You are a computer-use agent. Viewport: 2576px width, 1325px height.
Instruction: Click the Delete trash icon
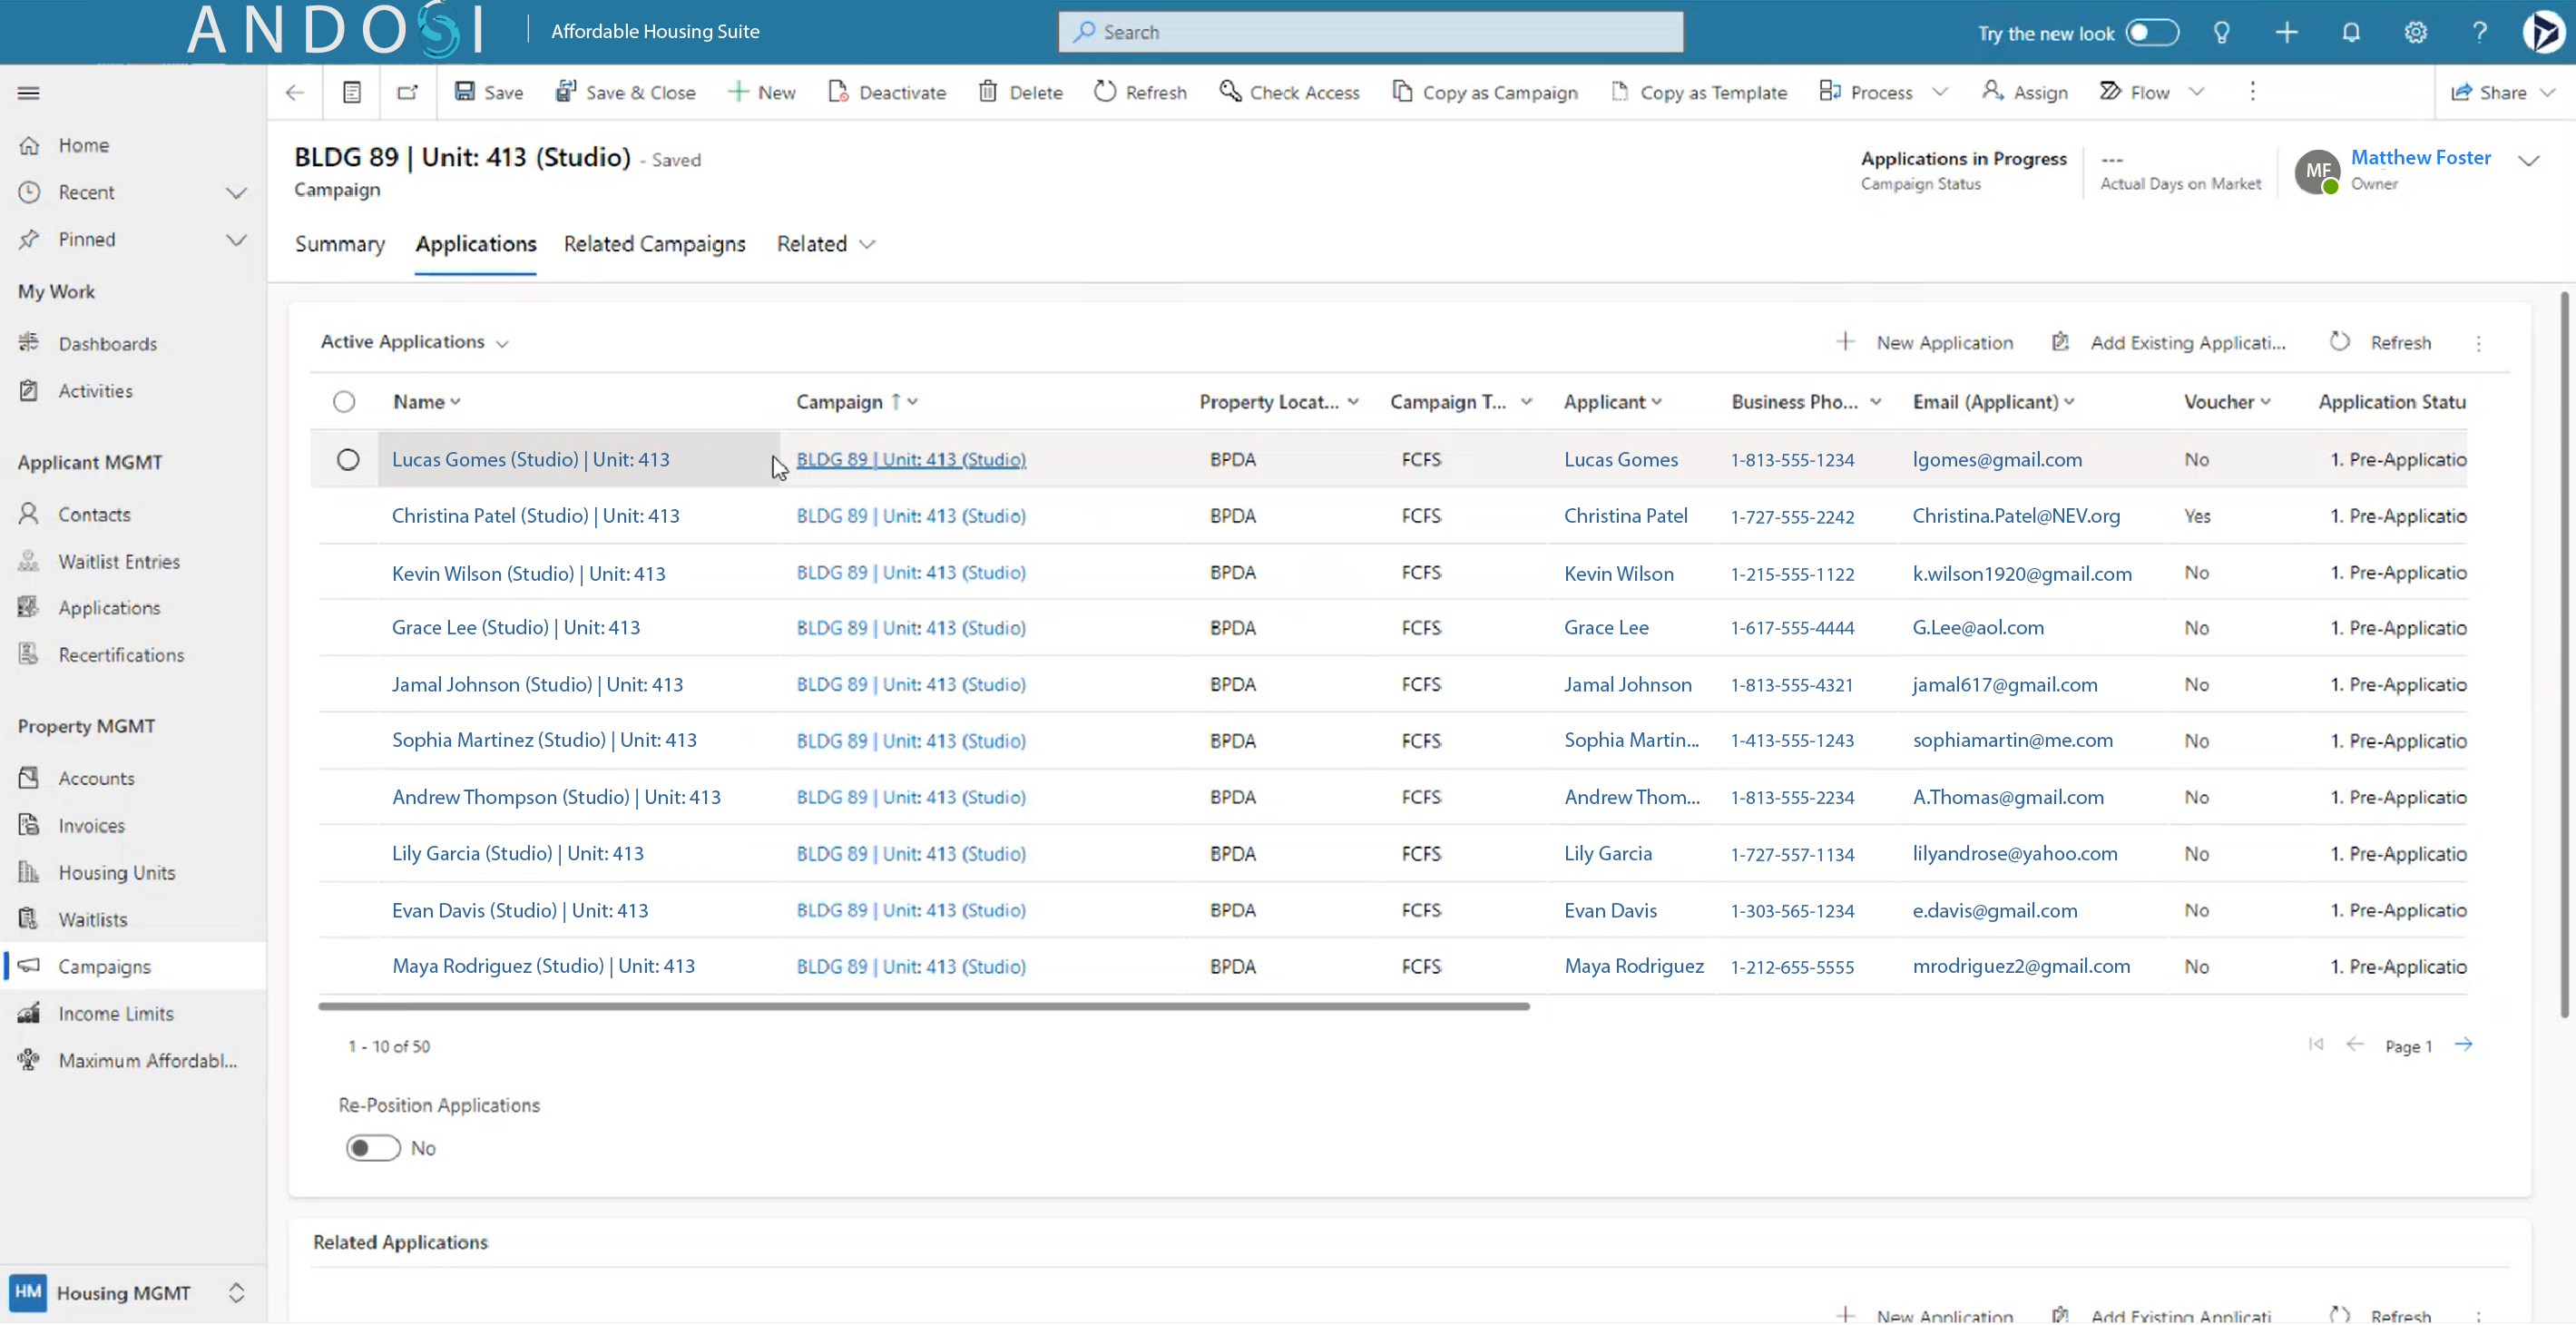click(x=987, y=92)
